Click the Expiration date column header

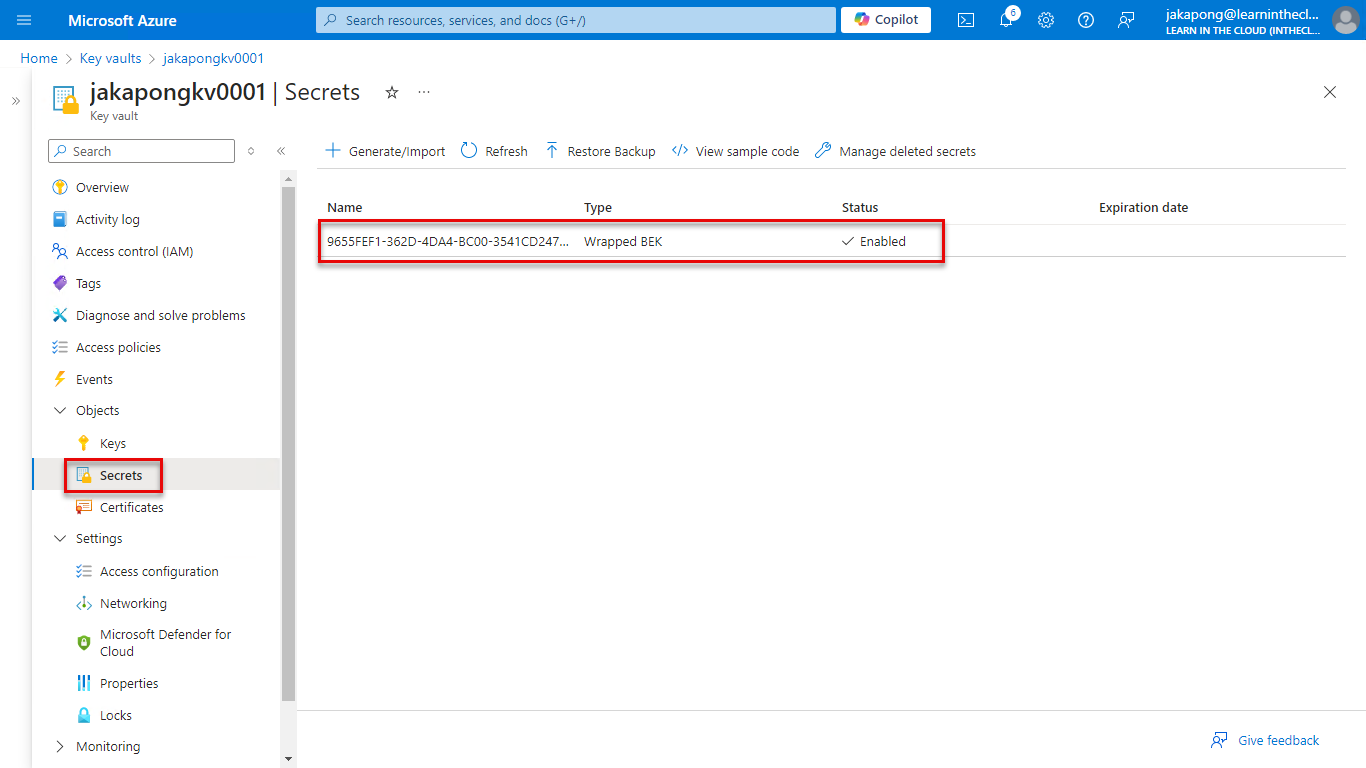point(1143,208)
